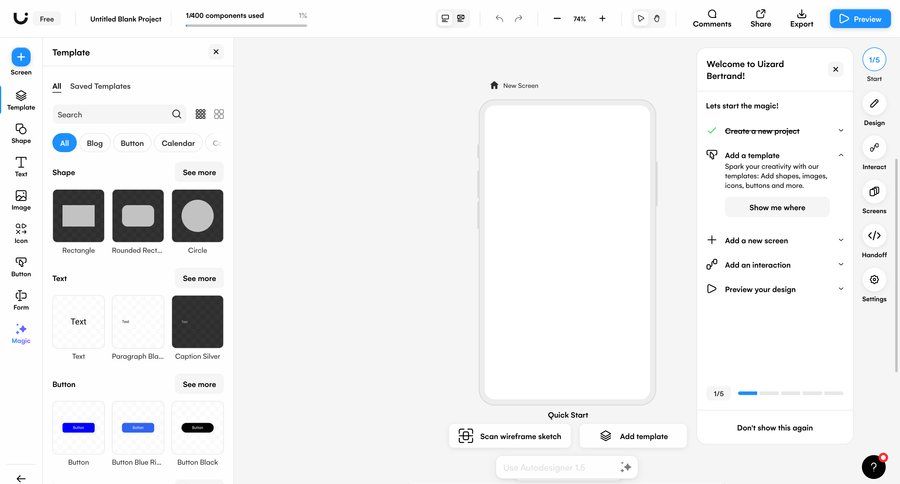
Task: Select the All filter chip
Action: click(64, 143)
